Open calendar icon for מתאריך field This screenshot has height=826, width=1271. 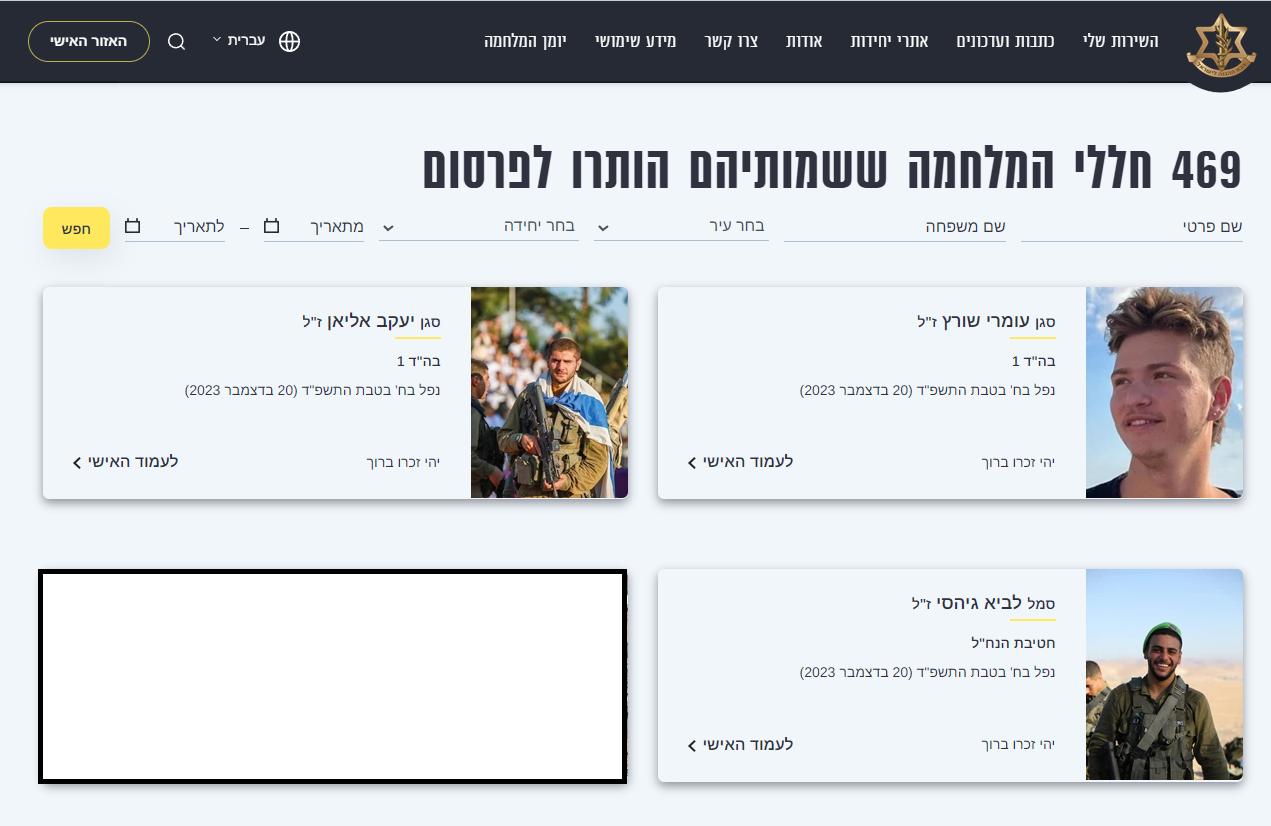272,226
